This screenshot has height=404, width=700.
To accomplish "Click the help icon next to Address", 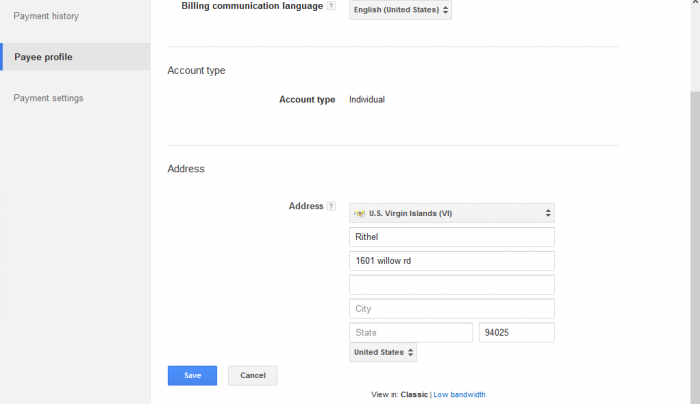I will pos(331,206).
